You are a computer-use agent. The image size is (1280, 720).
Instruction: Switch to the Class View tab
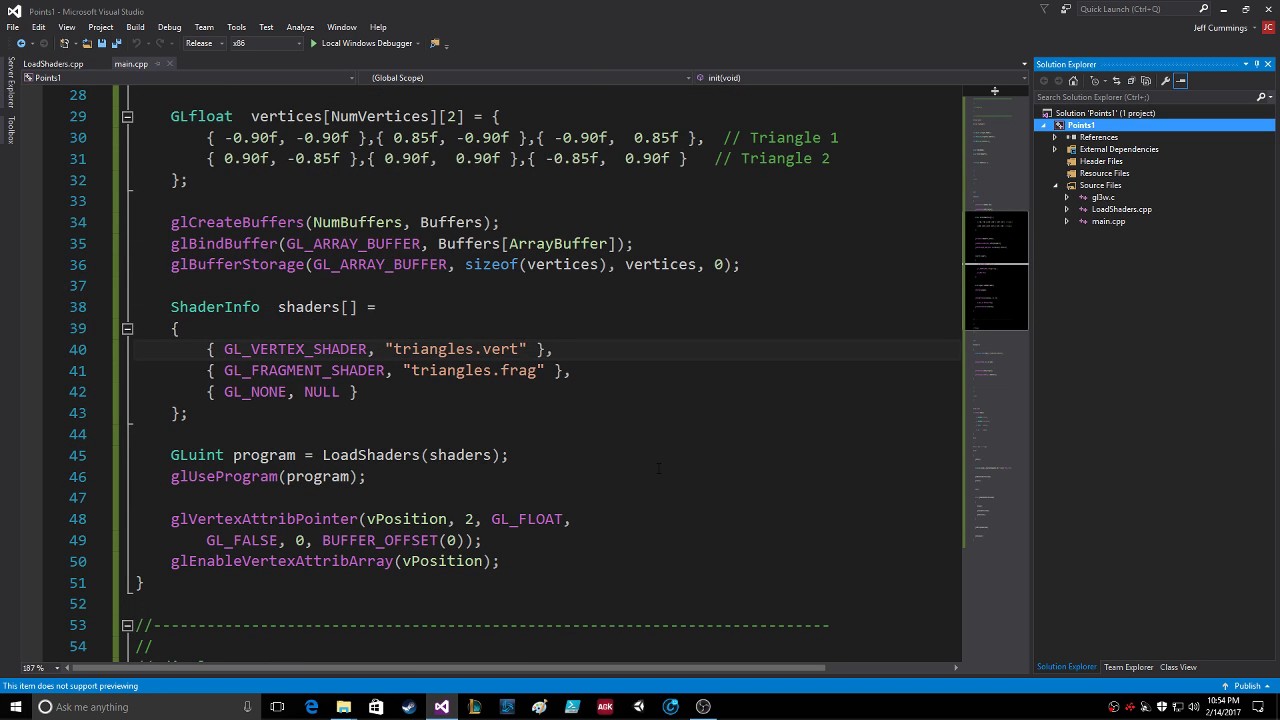pos(1178,667)
